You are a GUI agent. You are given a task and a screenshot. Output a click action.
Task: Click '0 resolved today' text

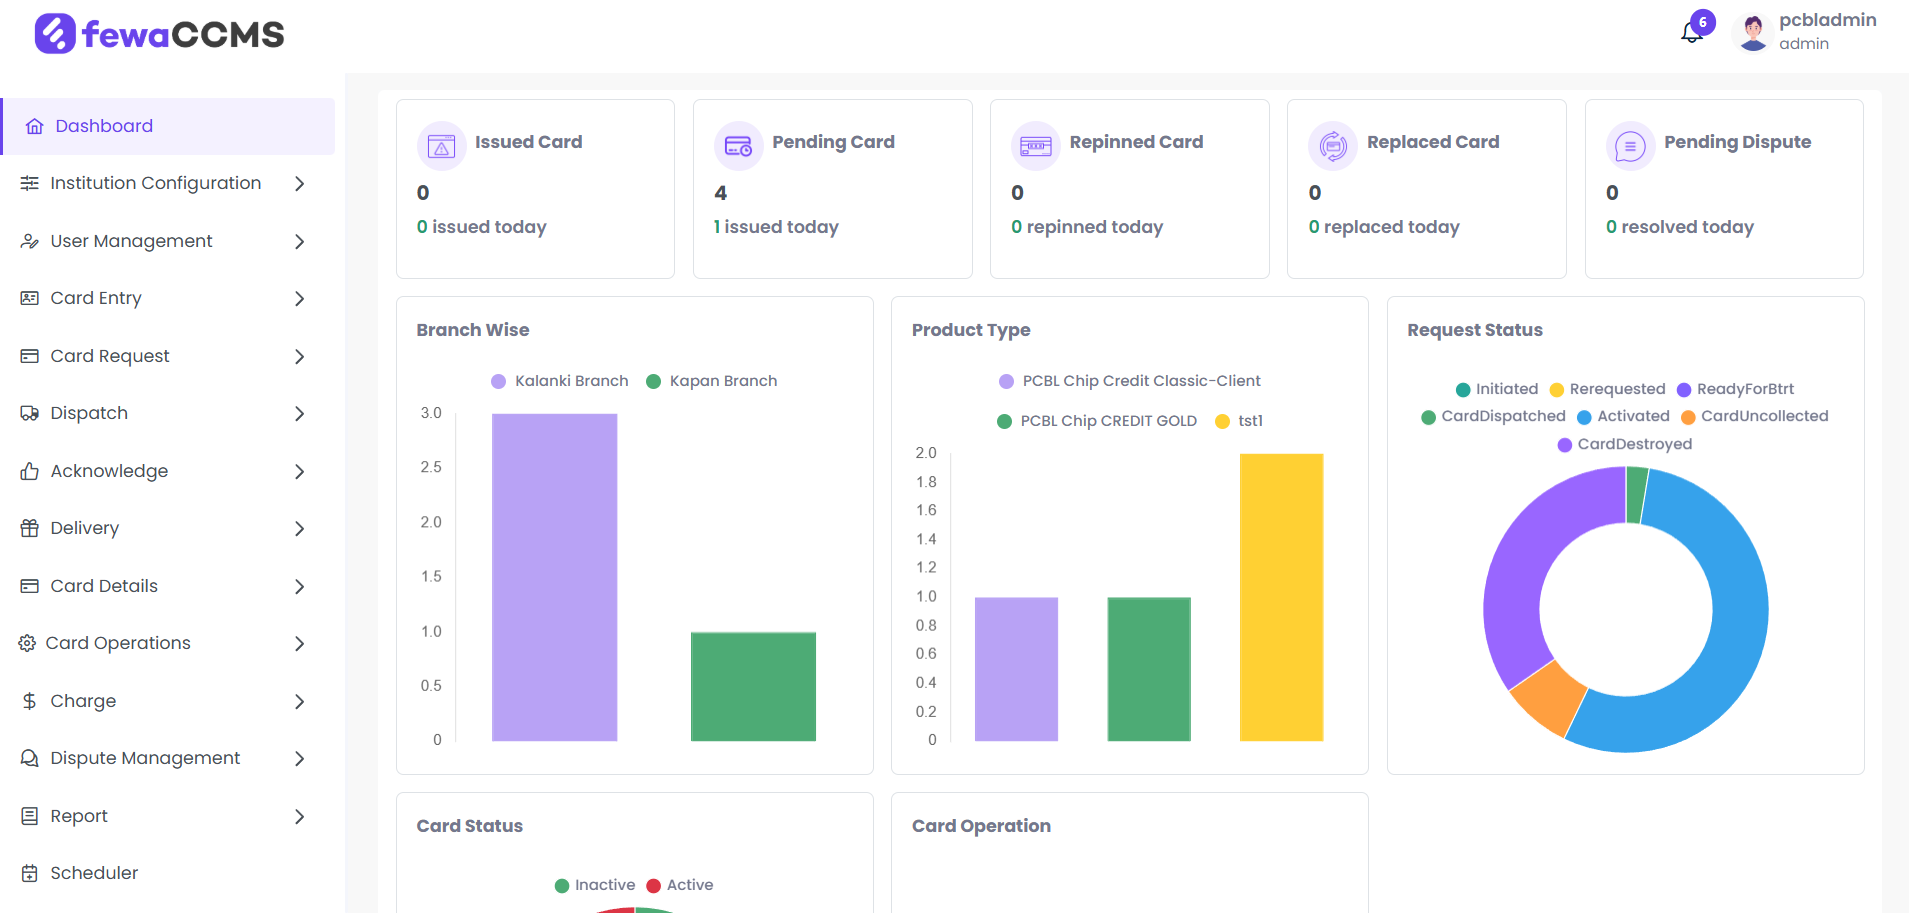1680,227
